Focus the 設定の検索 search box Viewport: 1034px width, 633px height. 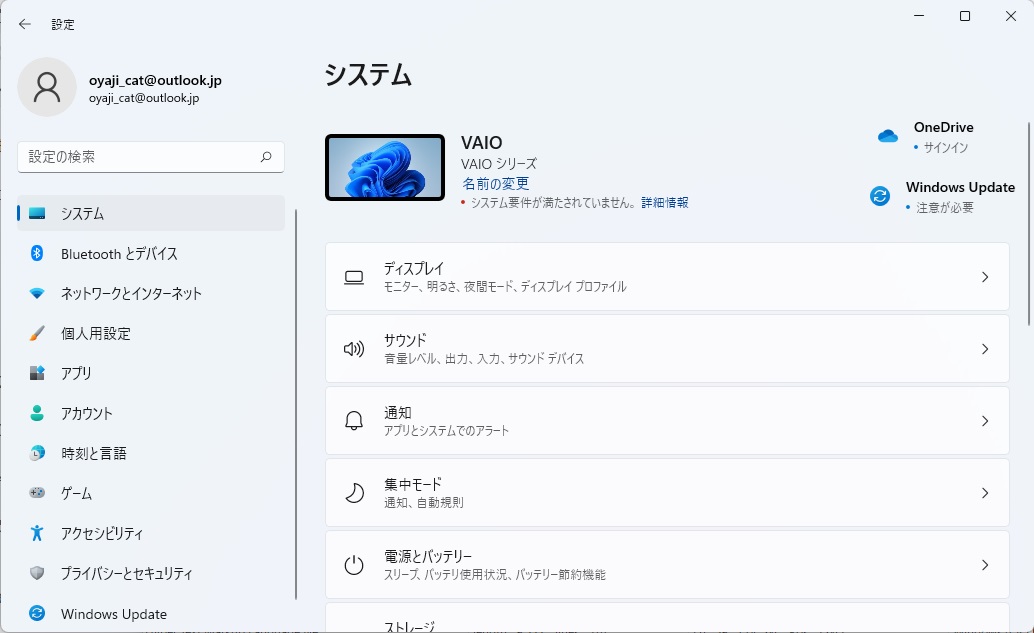pyautogui.click(x=151, y=157)
